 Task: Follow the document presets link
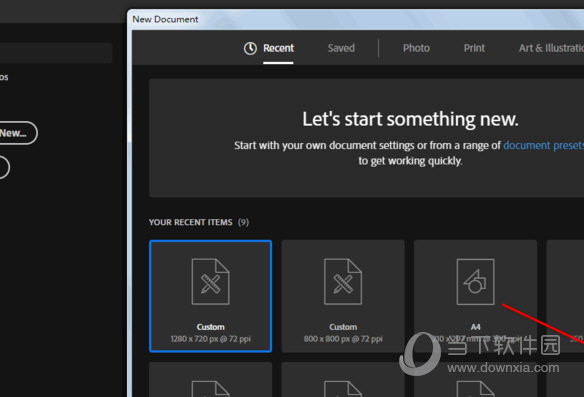(543, 145)
